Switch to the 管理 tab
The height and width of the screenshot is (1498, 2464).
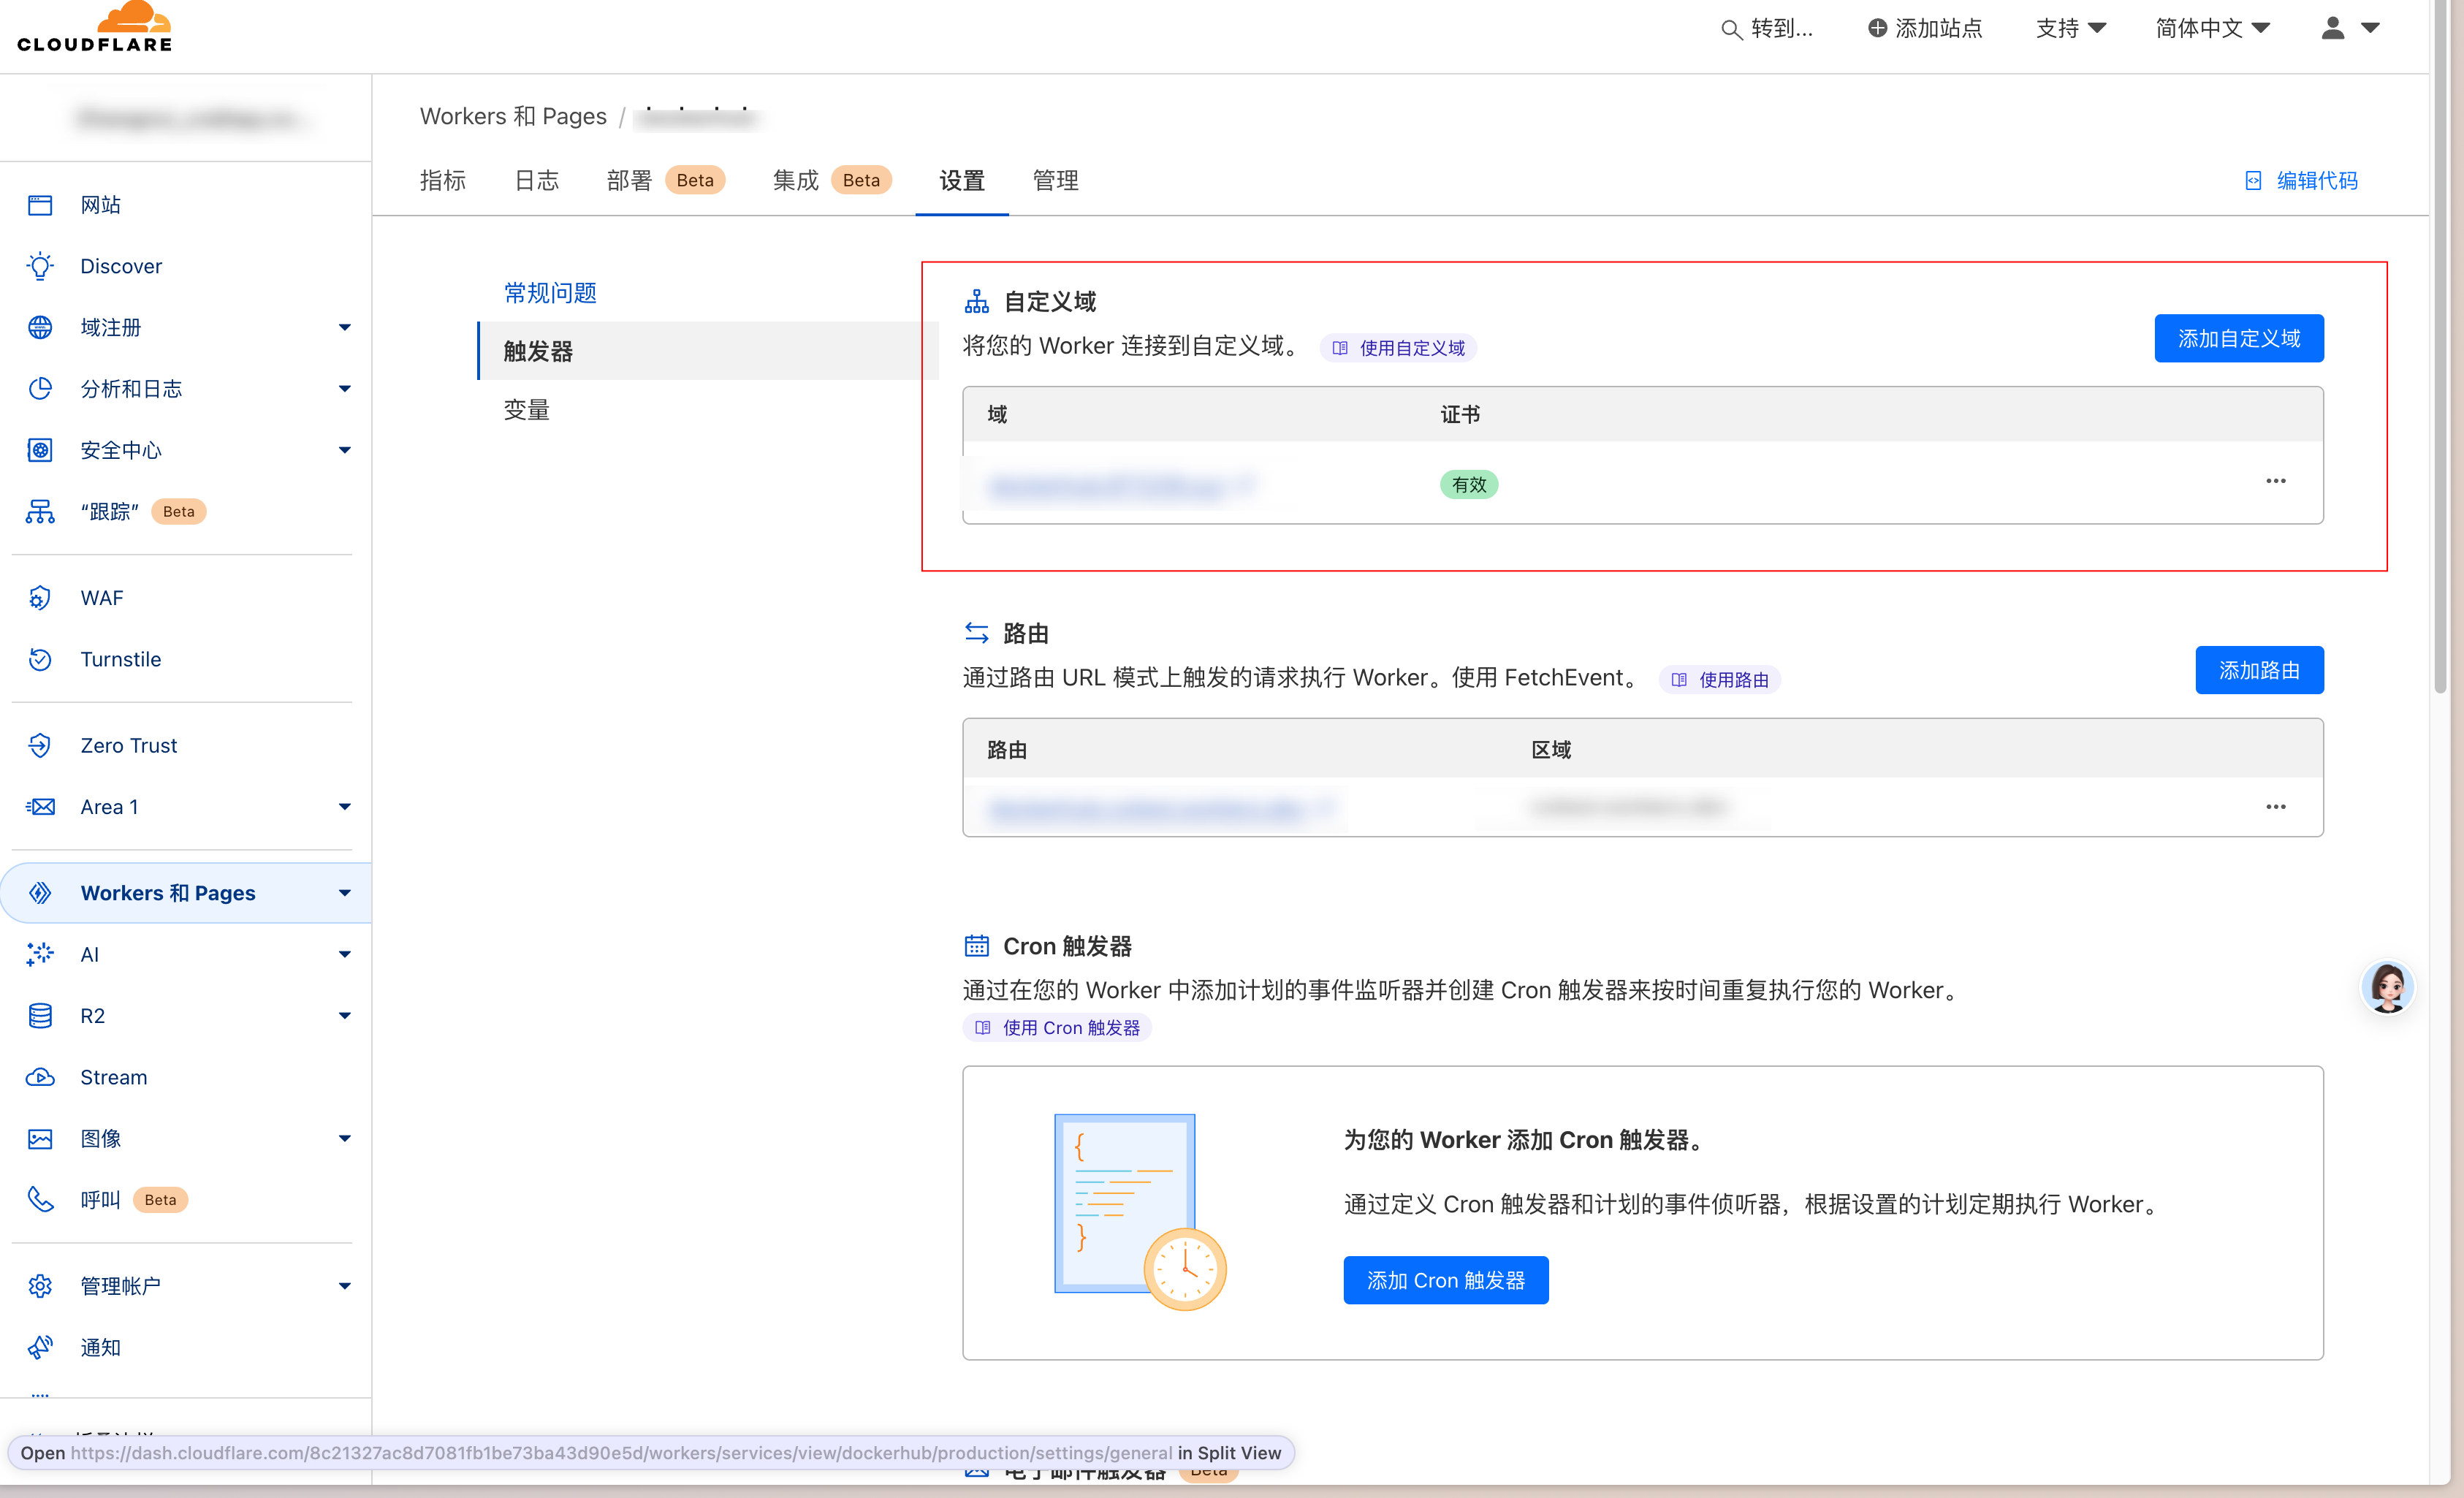click(1056, 181)
